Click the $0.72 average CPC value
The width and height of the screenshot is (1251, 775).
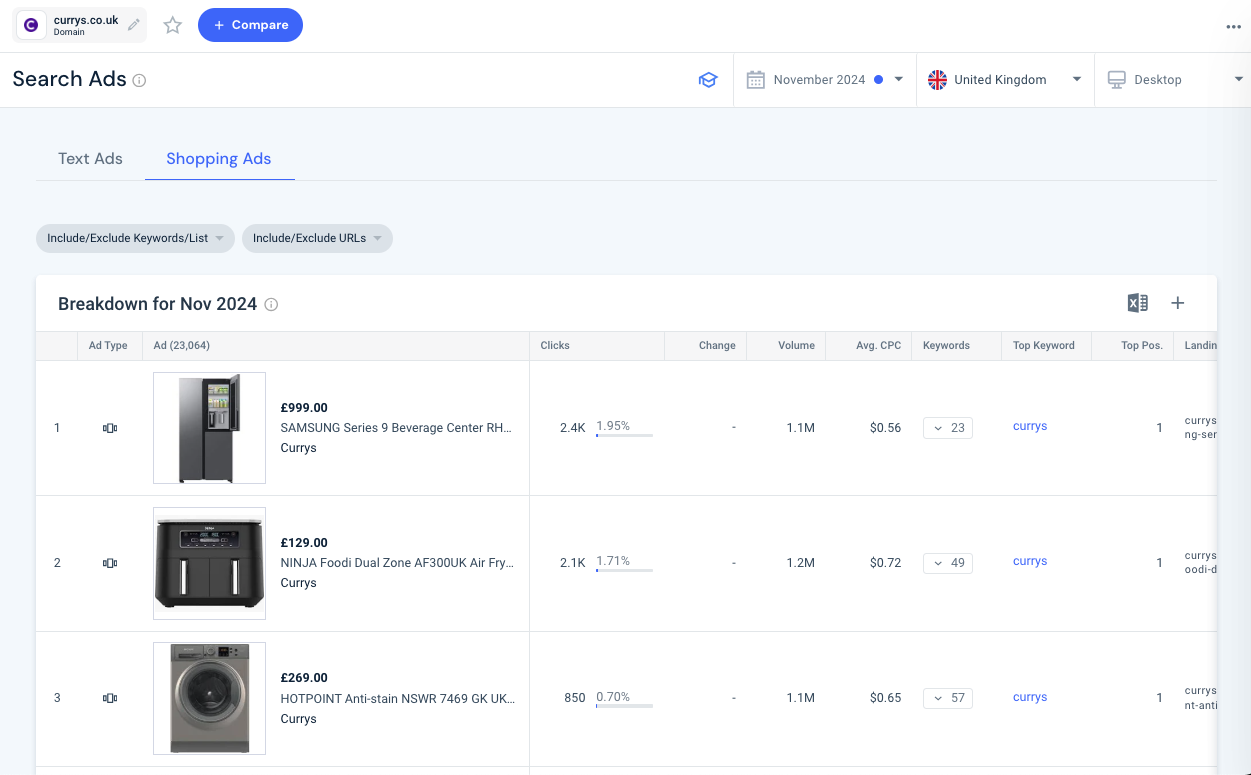pyautogui.click(x=885, y=563)
